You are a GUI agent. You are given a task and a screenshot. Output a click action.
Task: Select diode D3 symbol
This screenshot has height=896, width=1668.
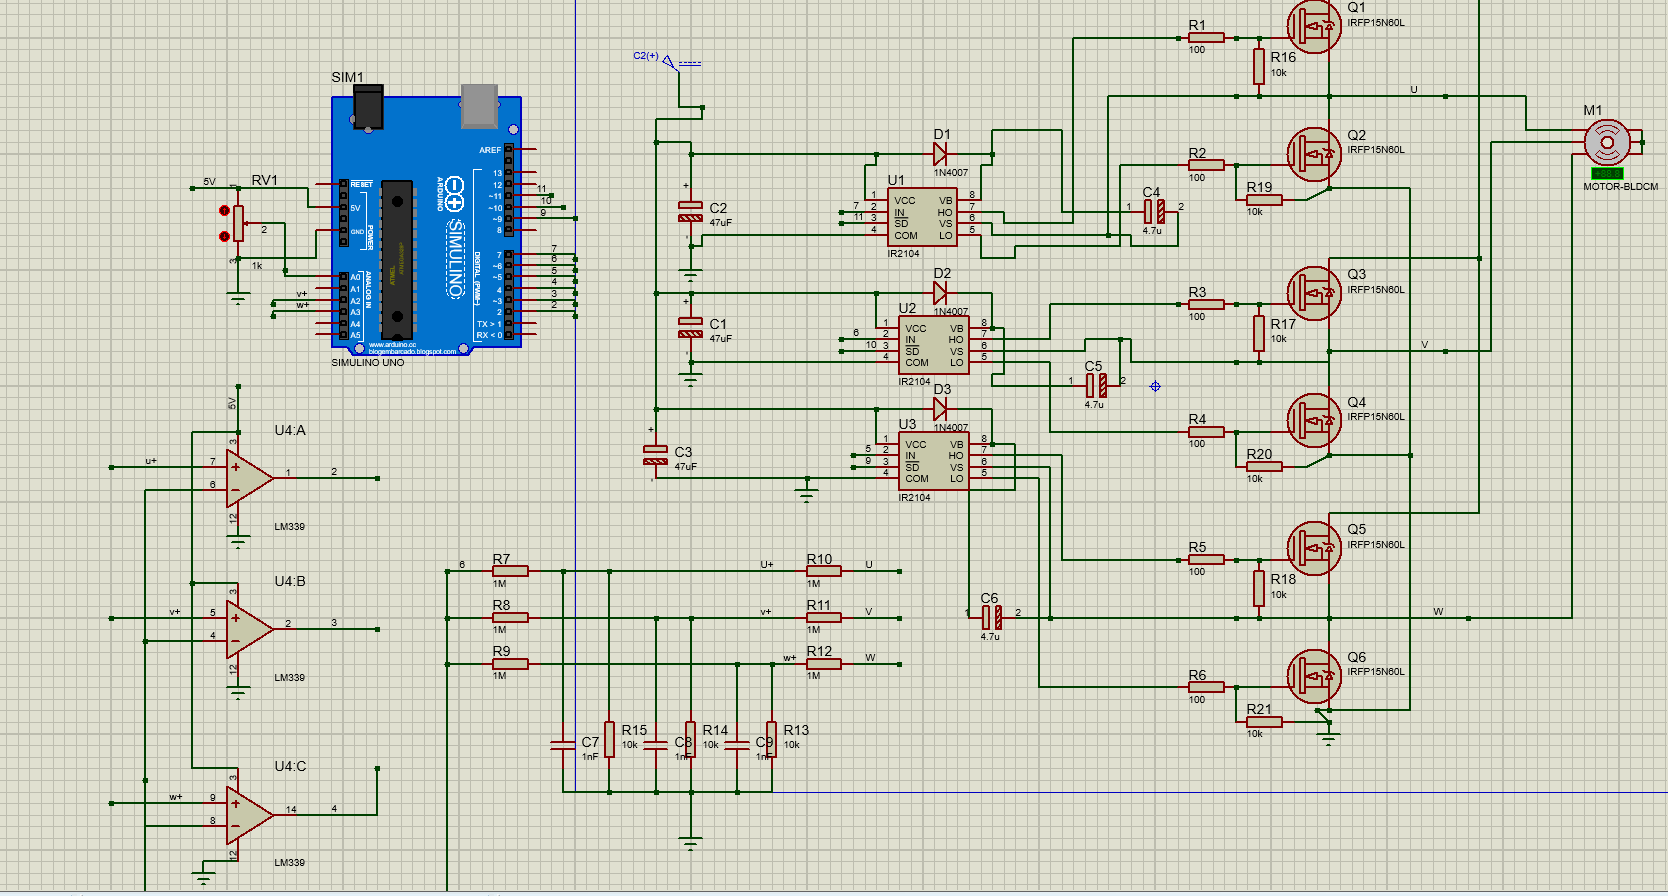click(940, 409)
